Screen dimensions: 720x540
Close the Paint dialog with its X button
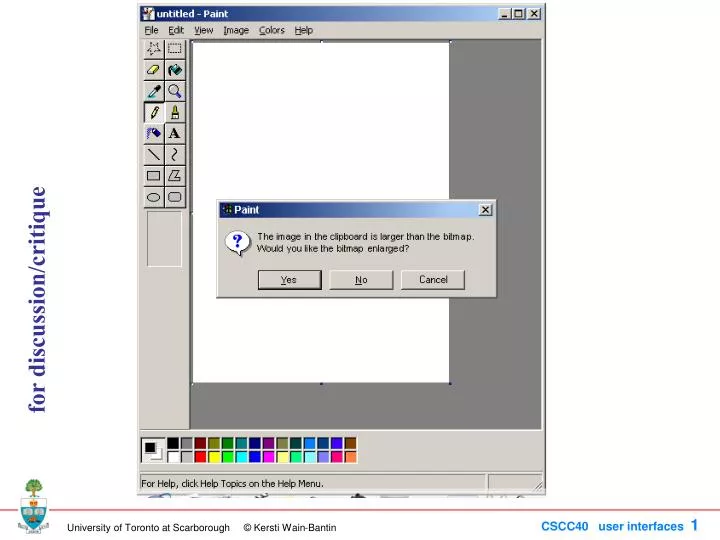[x=485, y=210]
